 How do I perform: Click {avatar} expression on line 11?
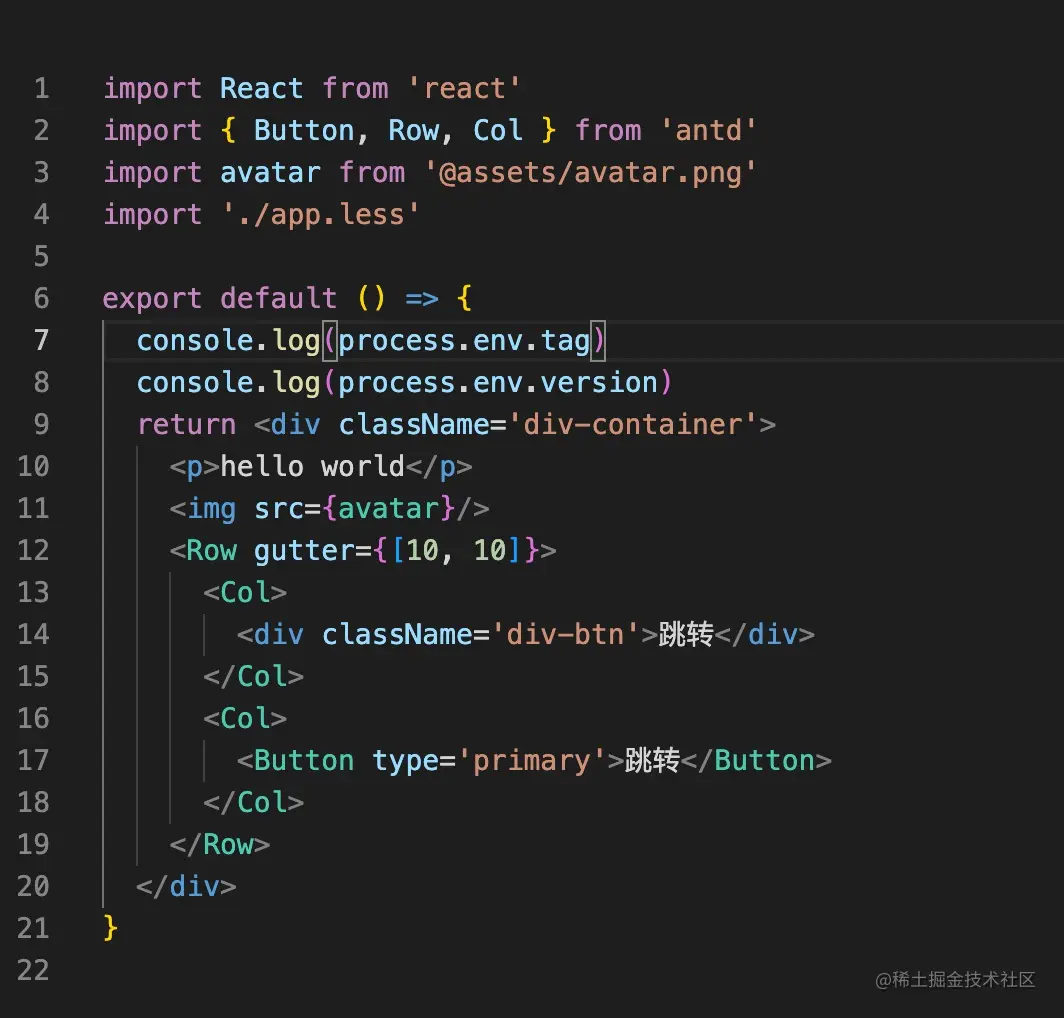[388, 508]
